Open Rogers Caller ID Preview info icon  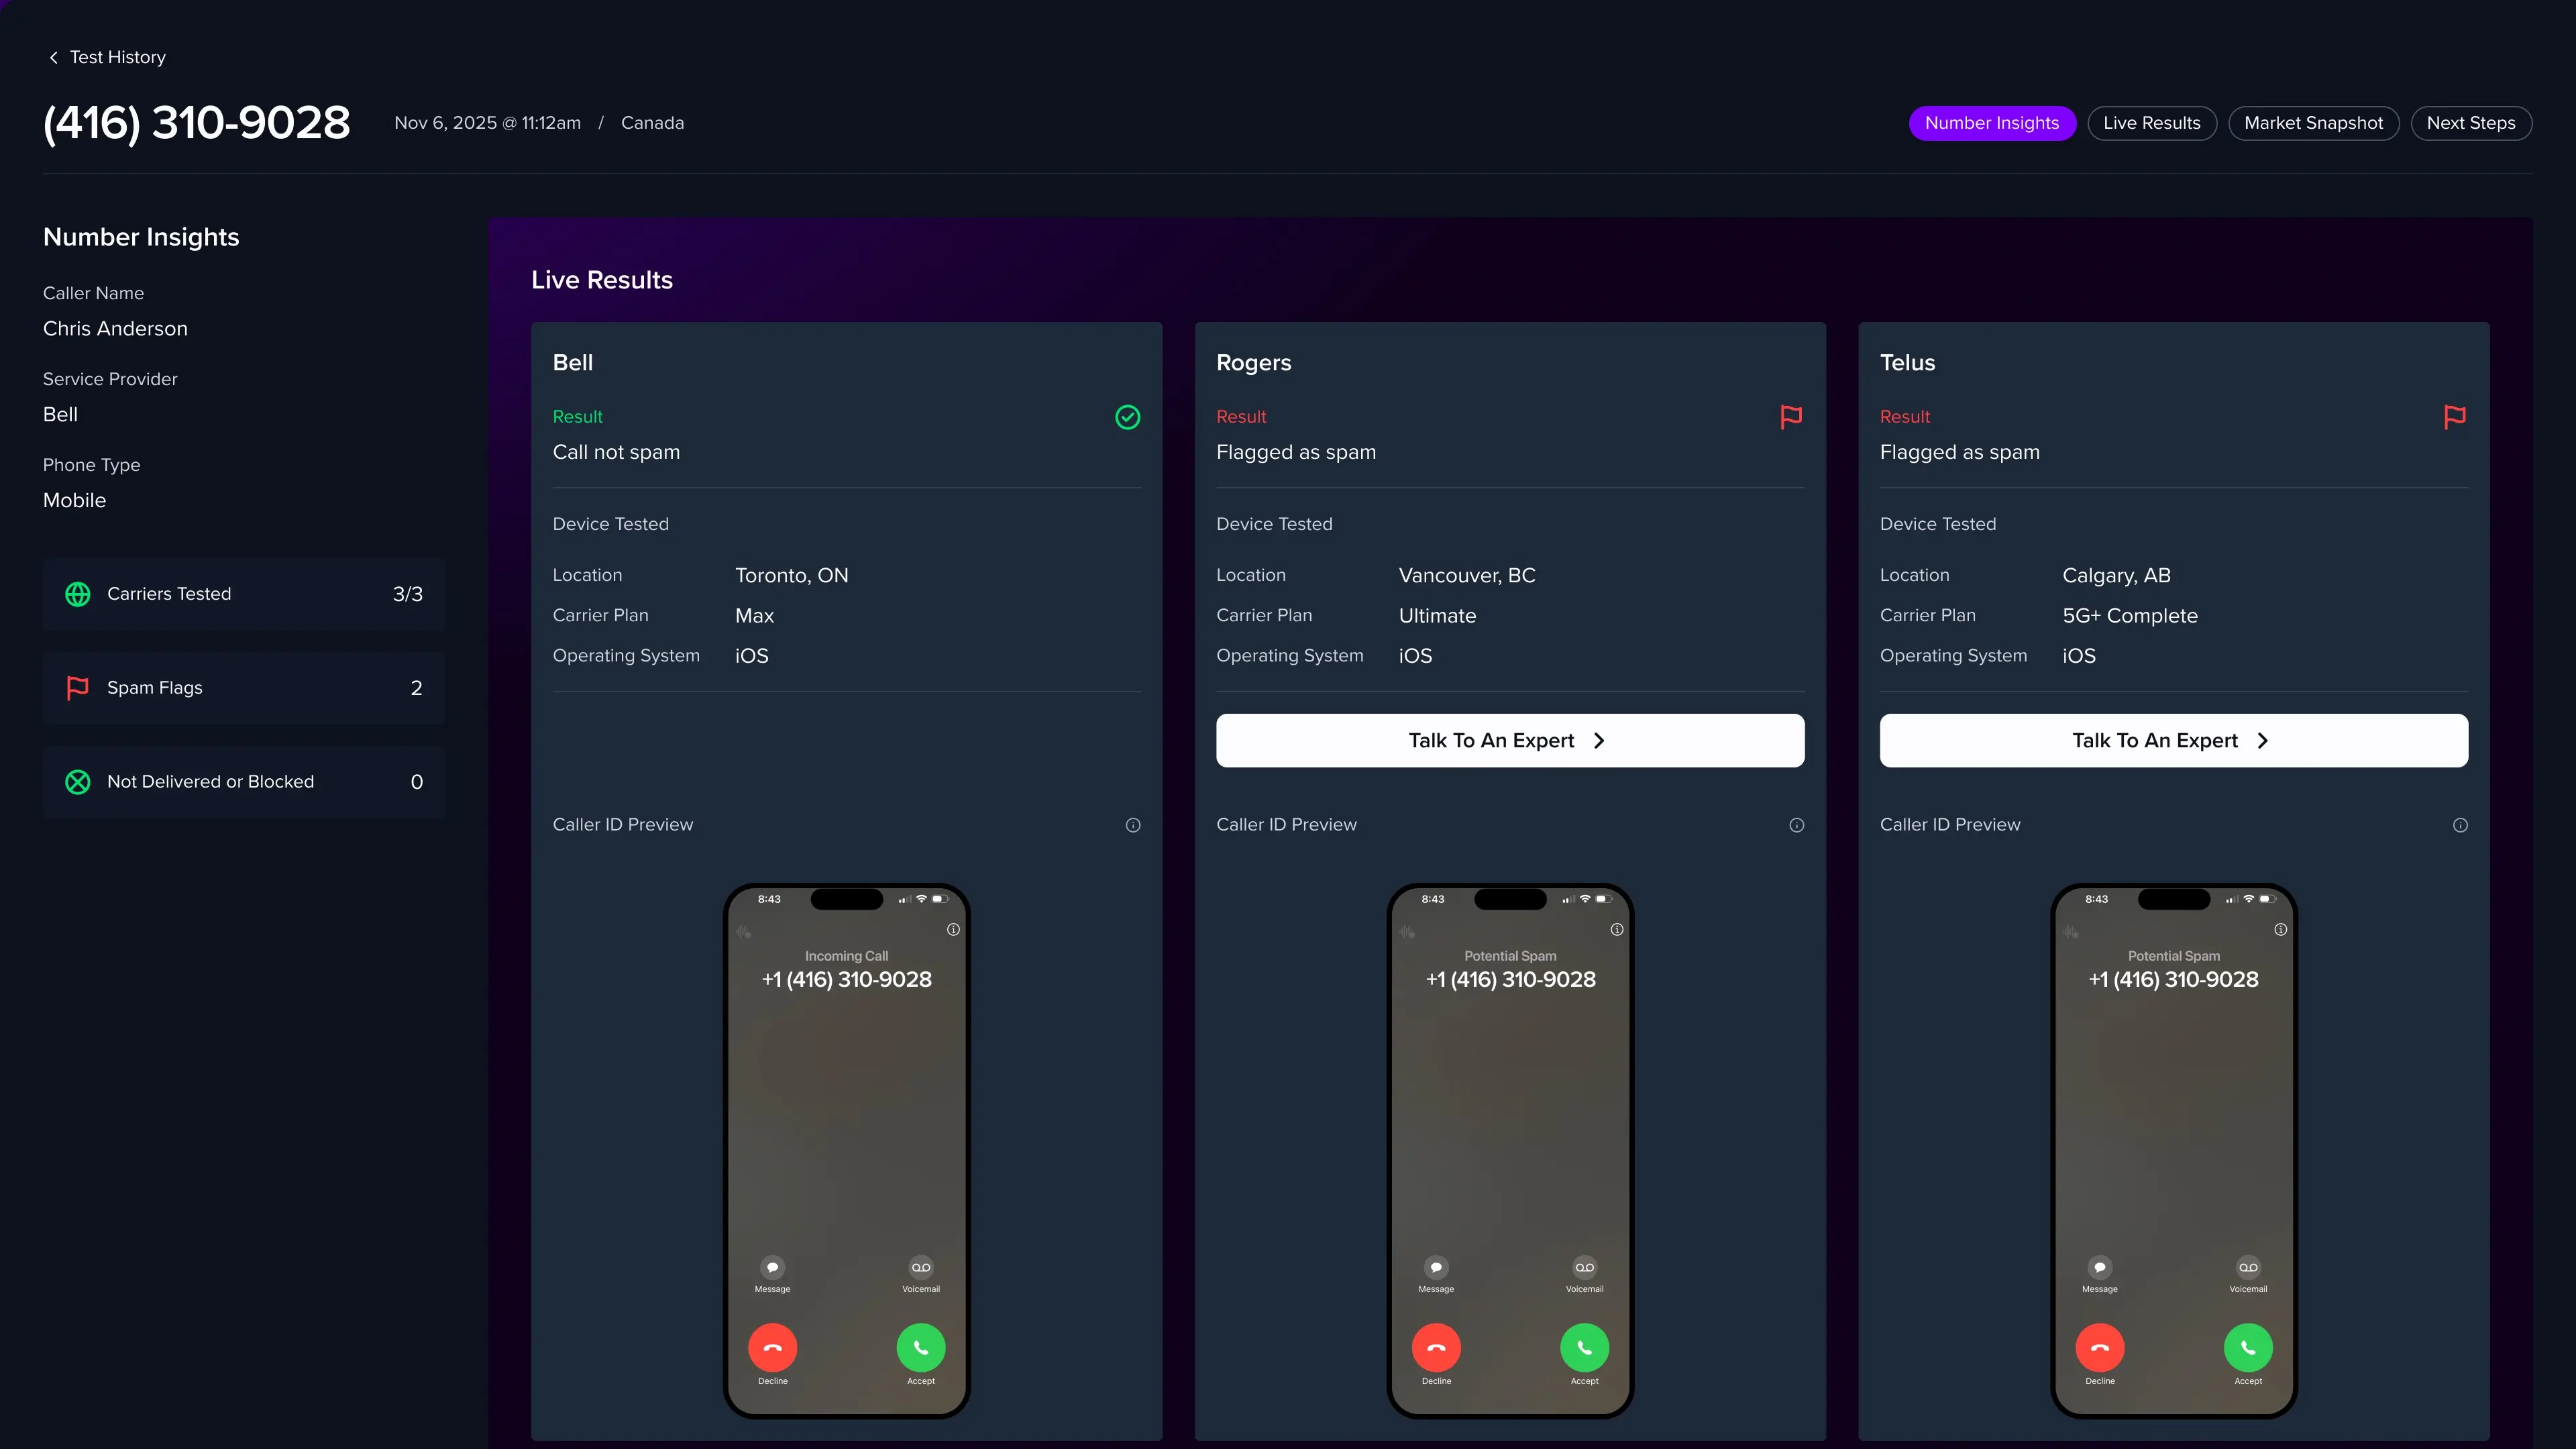[1796, 825]
